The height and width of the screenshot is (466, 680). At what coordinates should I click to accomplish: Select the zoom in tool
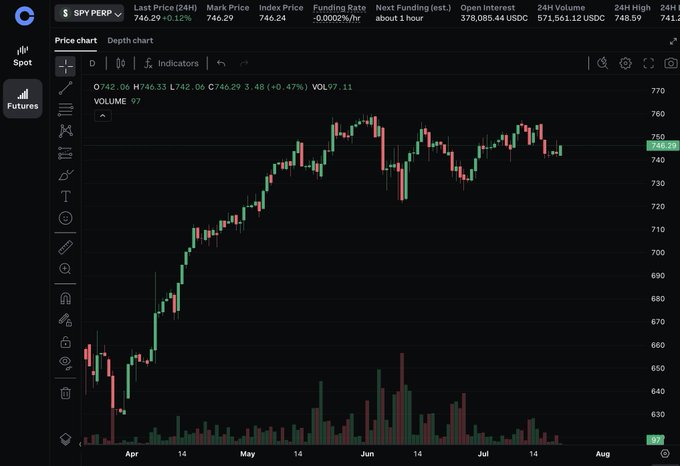pos(65,269)
